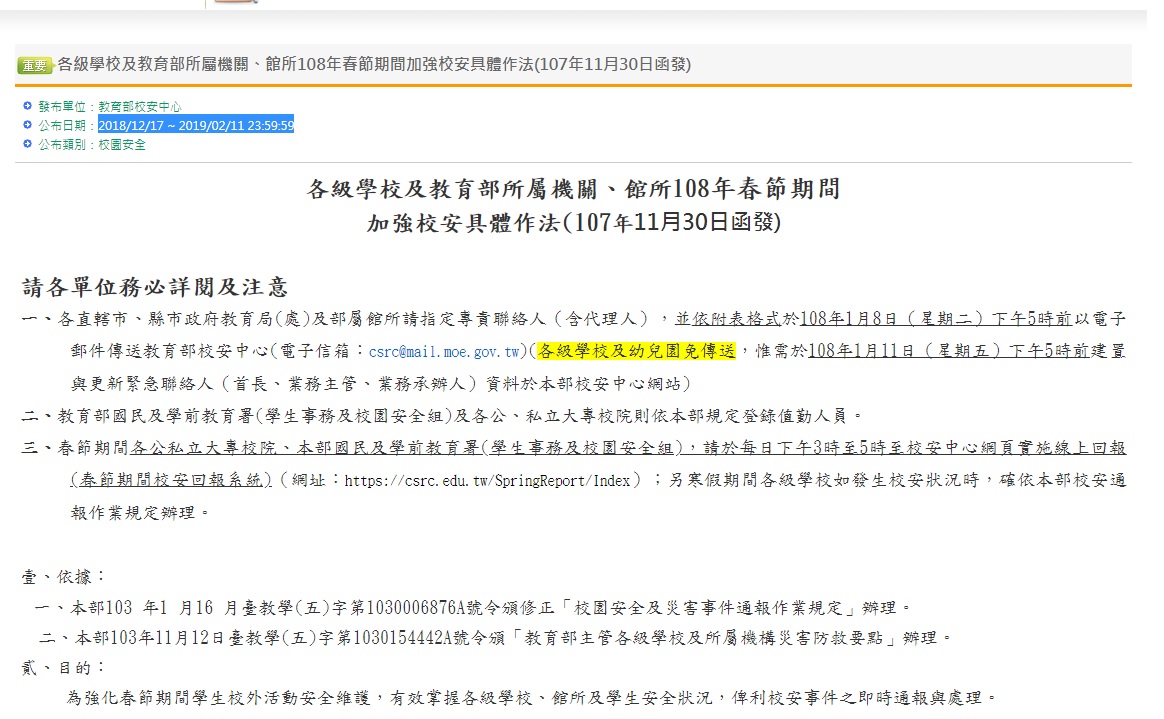
Task: Click the yellow highlighted 各級學校及幼兒園免傳送 text
Action: (636, 351)
